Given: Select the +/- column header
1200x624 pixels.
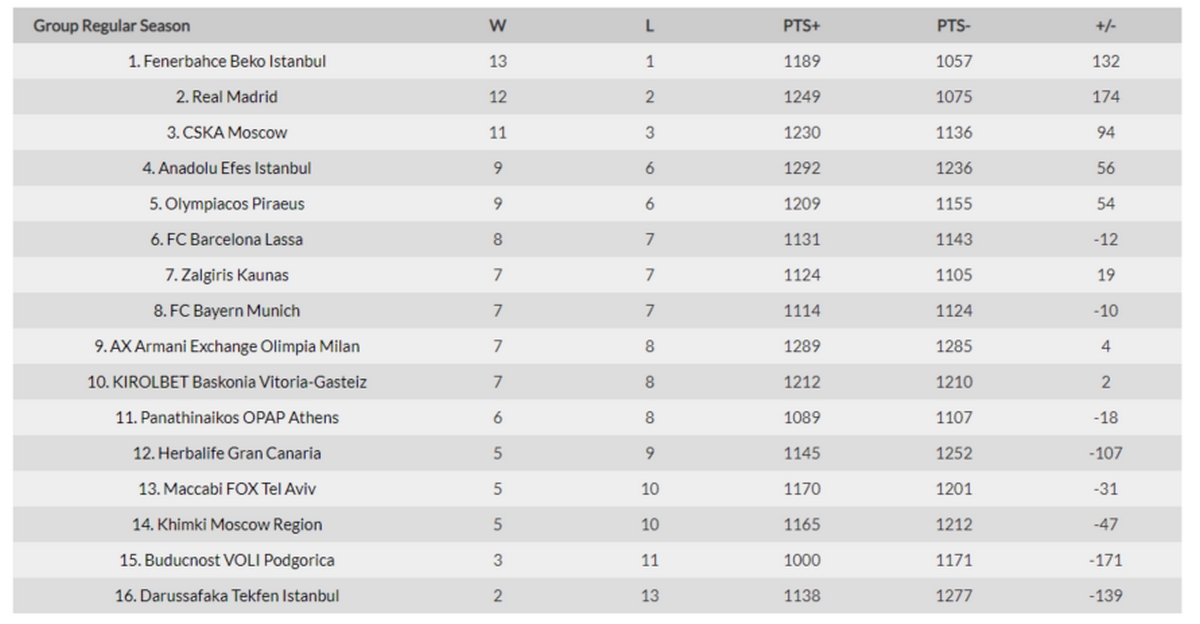Looking at the screenshot, I should point(1105,26).
